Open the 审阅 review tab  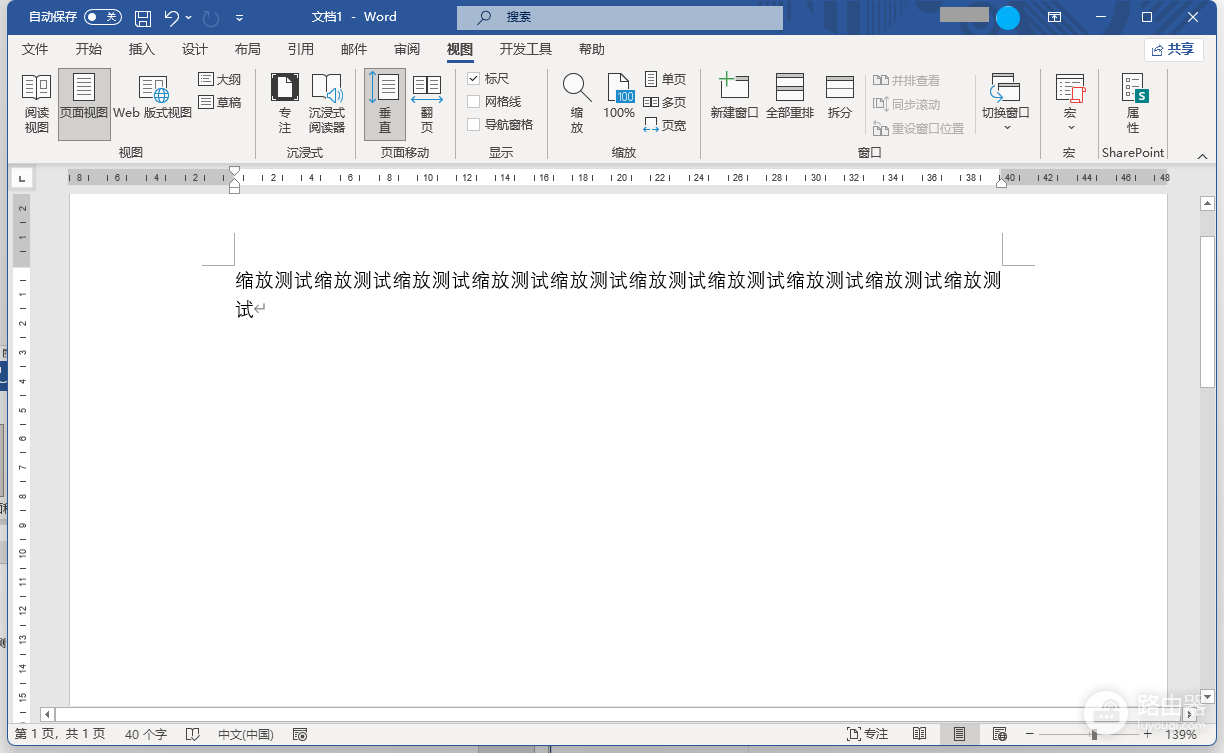click(x=407, y=49)
